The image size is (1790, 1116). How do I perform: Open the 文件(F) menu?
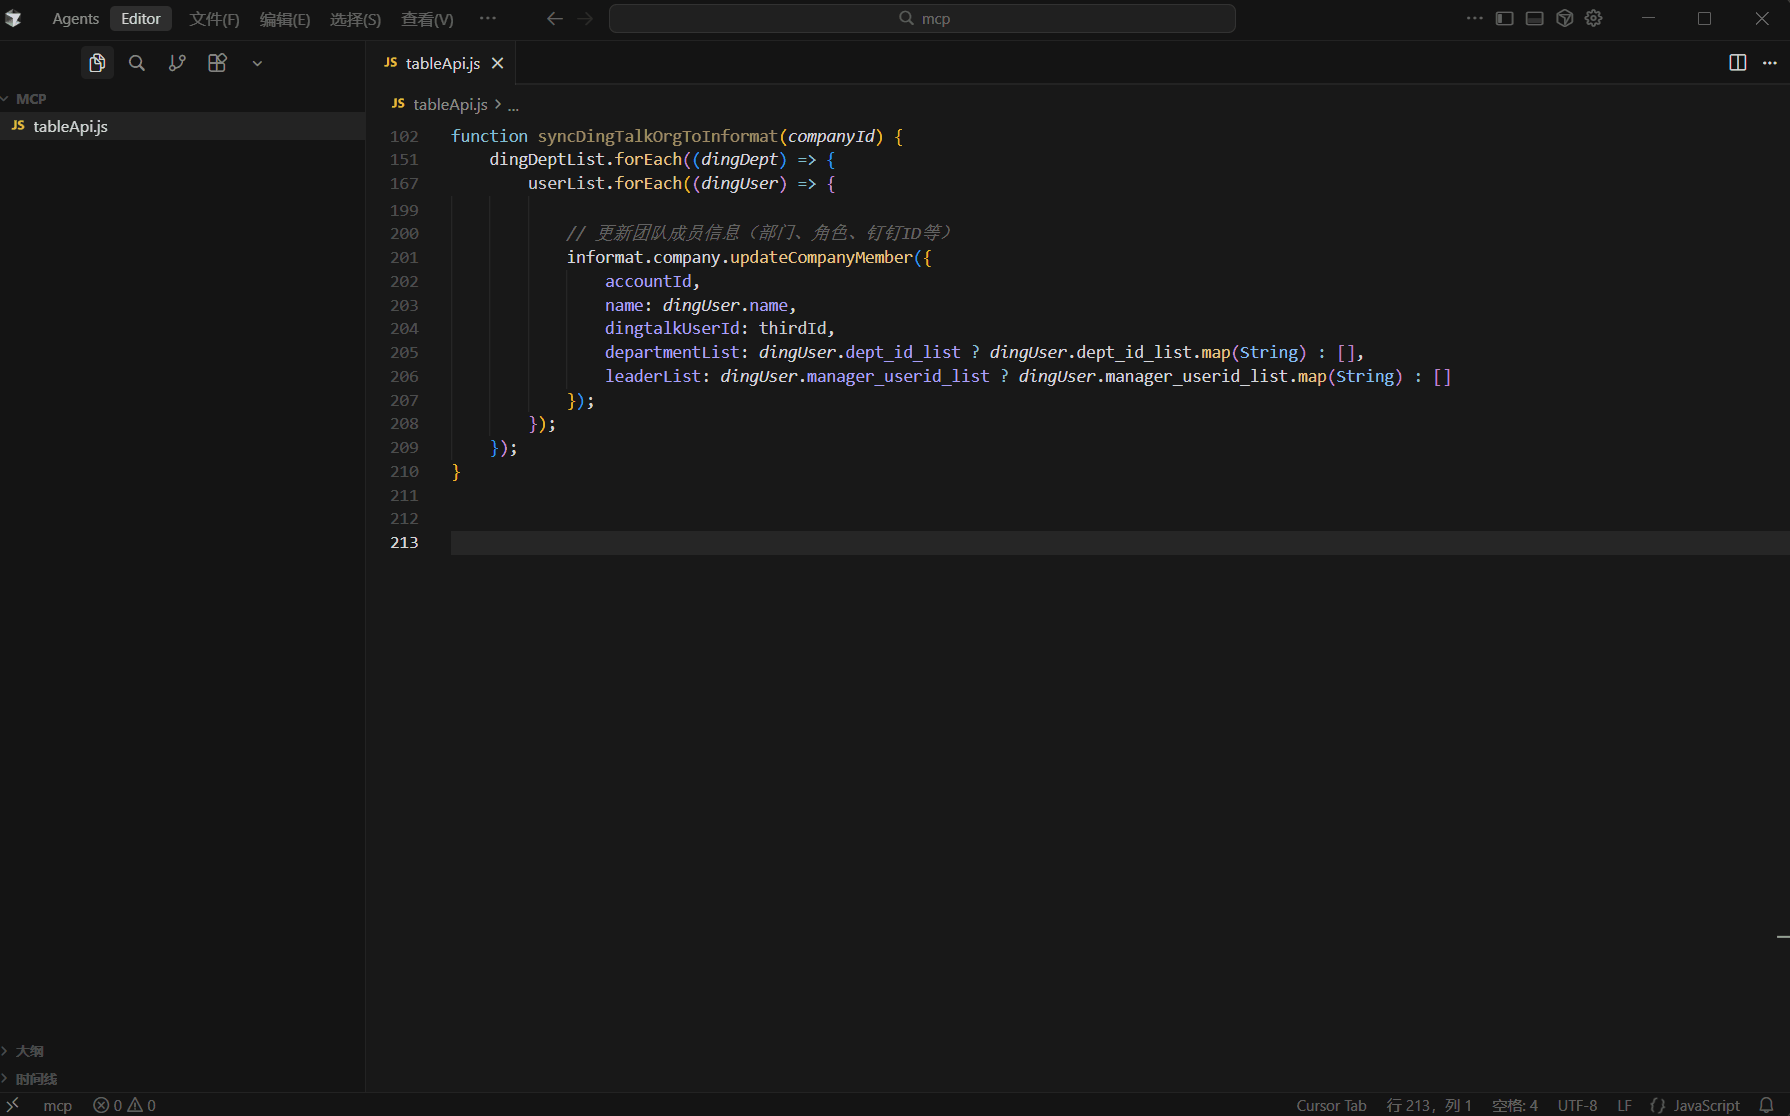[x=214, y=19]
